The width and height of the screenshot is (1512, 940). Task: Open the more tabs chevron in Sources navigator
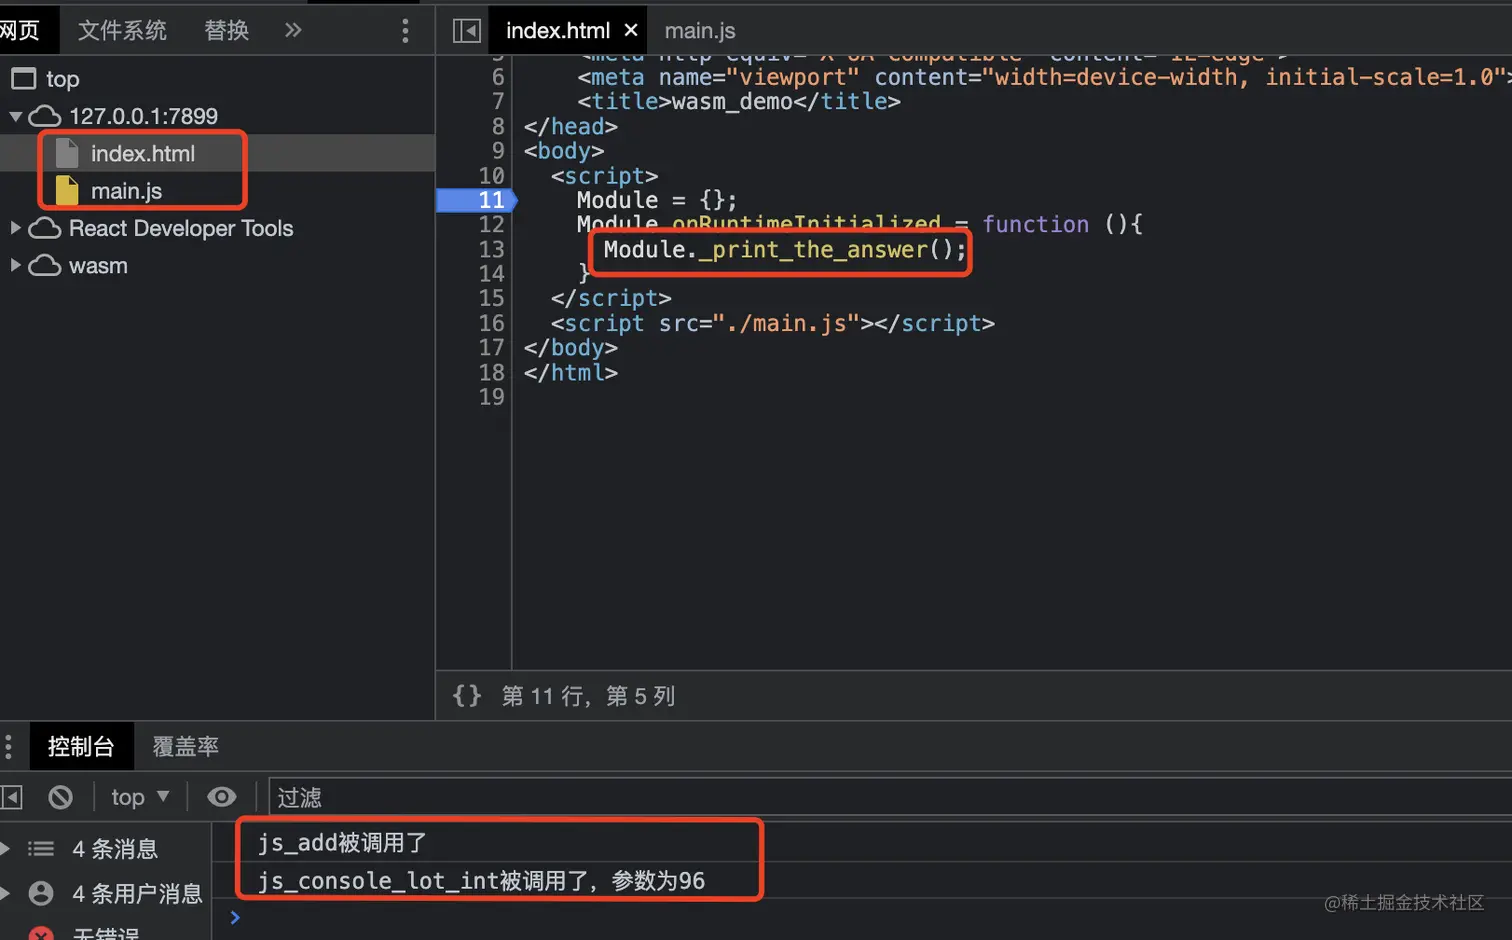click(x=293, y=30)
